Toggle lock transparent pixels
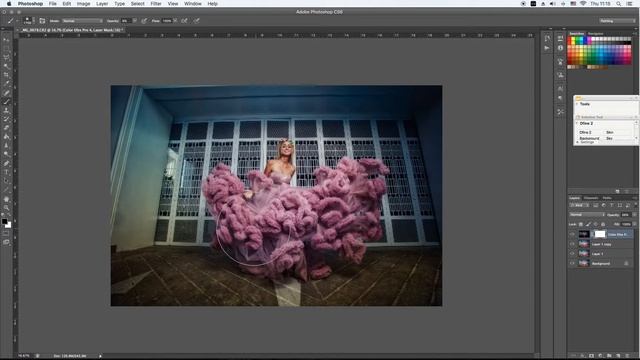This screenshot has width=640, height=360. click(x=580, y=224)
